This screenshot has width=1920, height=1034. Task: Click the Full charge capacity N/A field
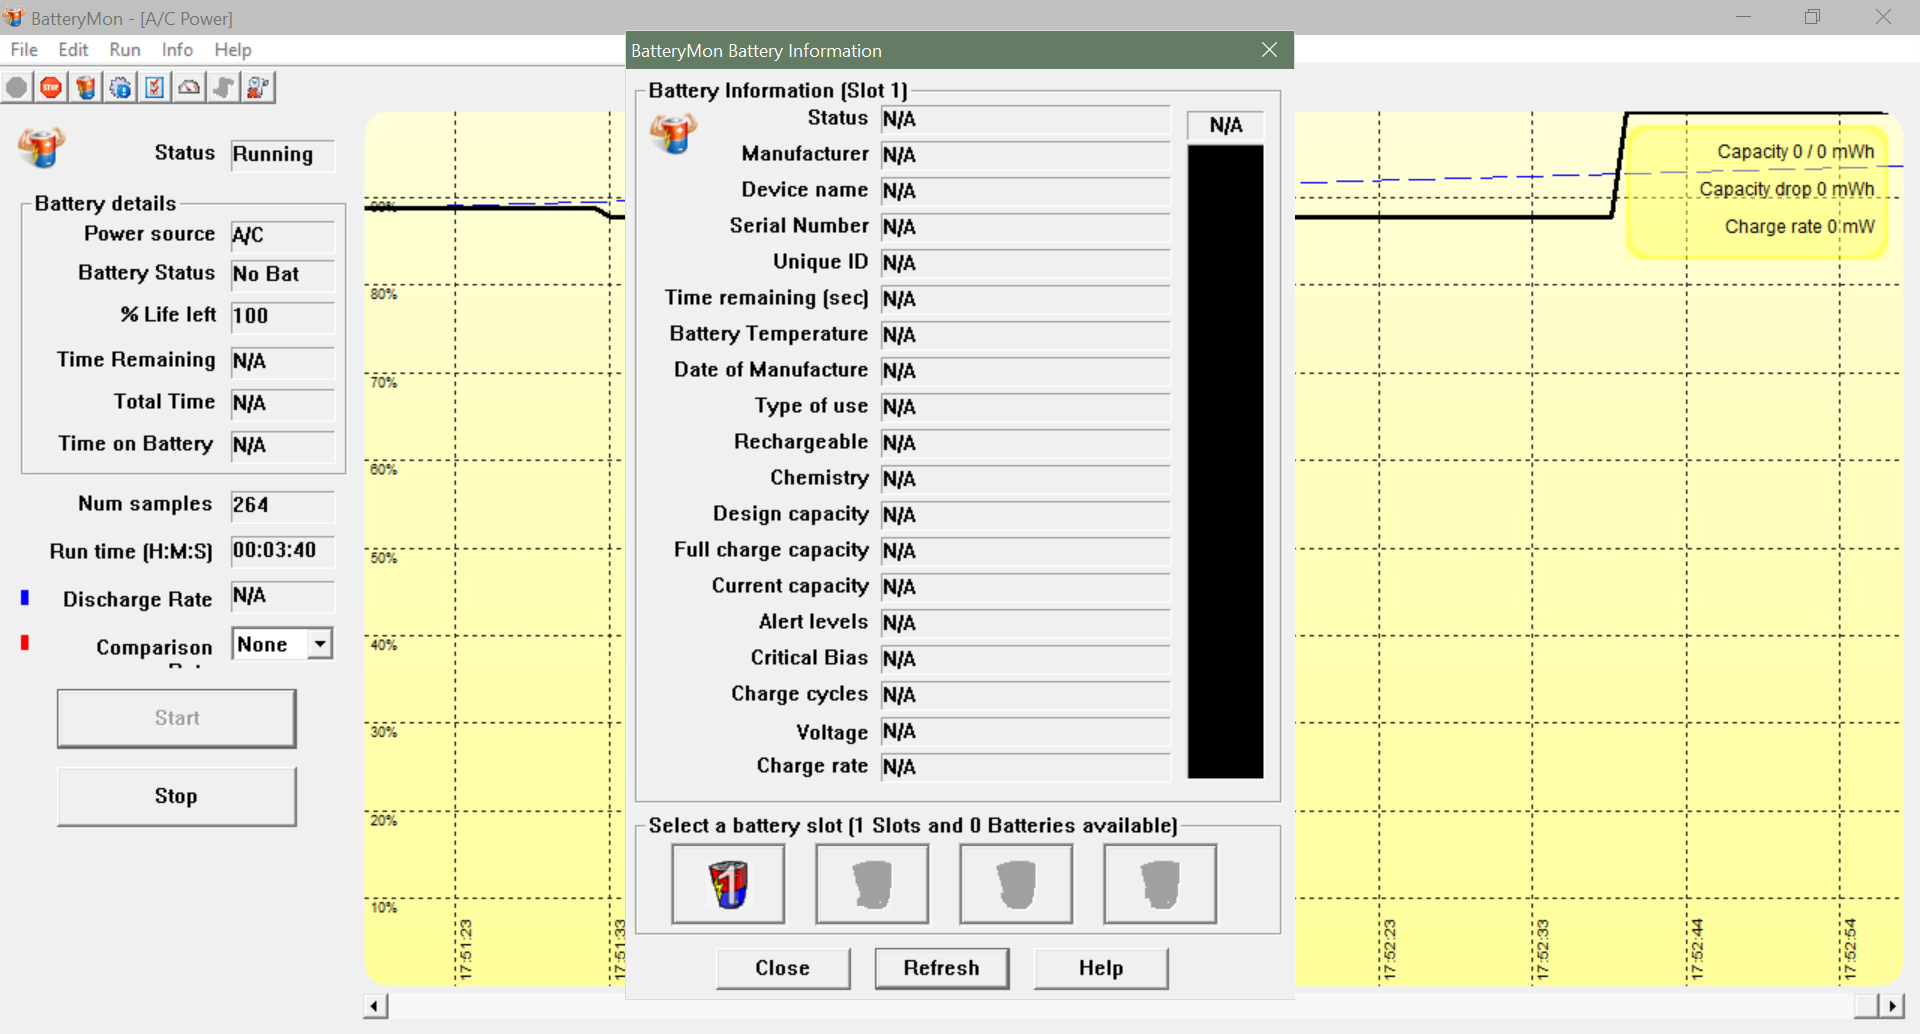pyautogui.click(x=1025, y=551)
